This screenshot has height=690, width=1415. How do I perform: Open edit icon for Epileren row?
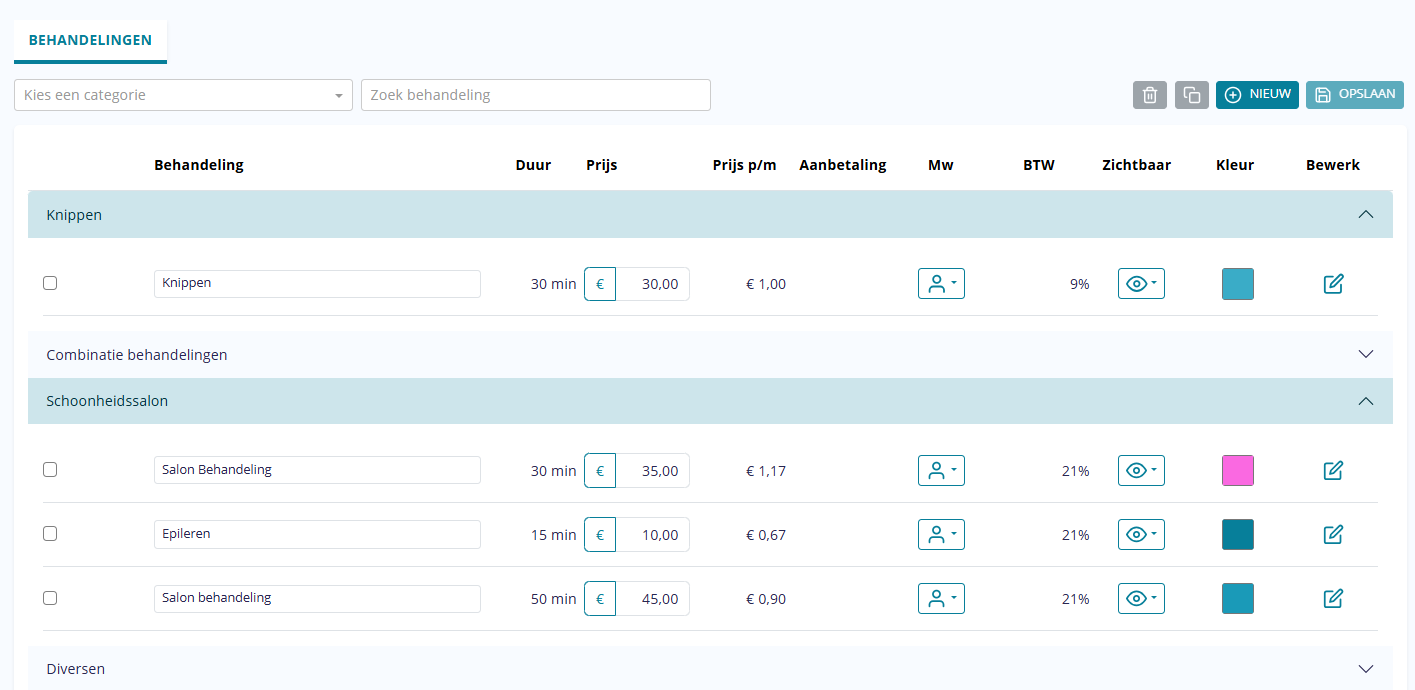click(1333, 535)
